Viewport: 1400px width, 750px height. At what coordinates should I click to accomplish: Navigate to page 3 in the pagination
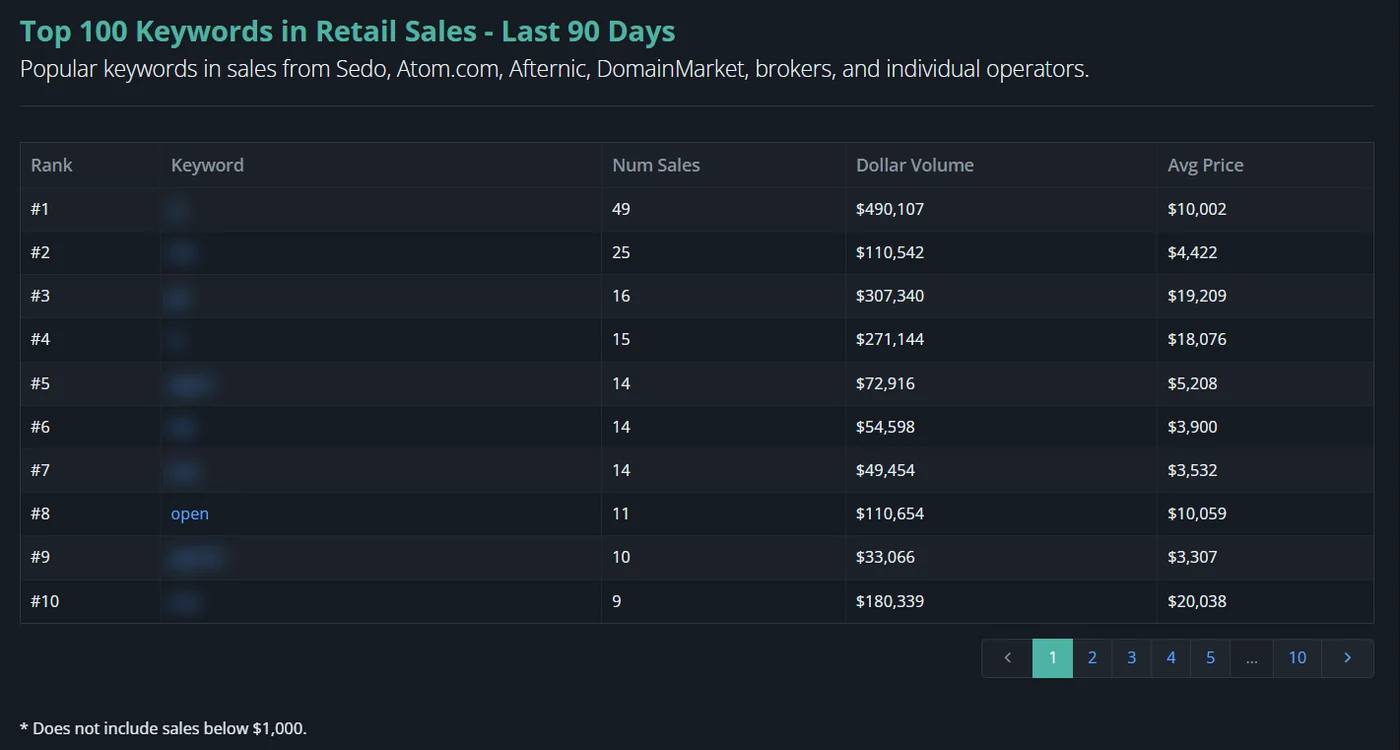point(1131,658)
